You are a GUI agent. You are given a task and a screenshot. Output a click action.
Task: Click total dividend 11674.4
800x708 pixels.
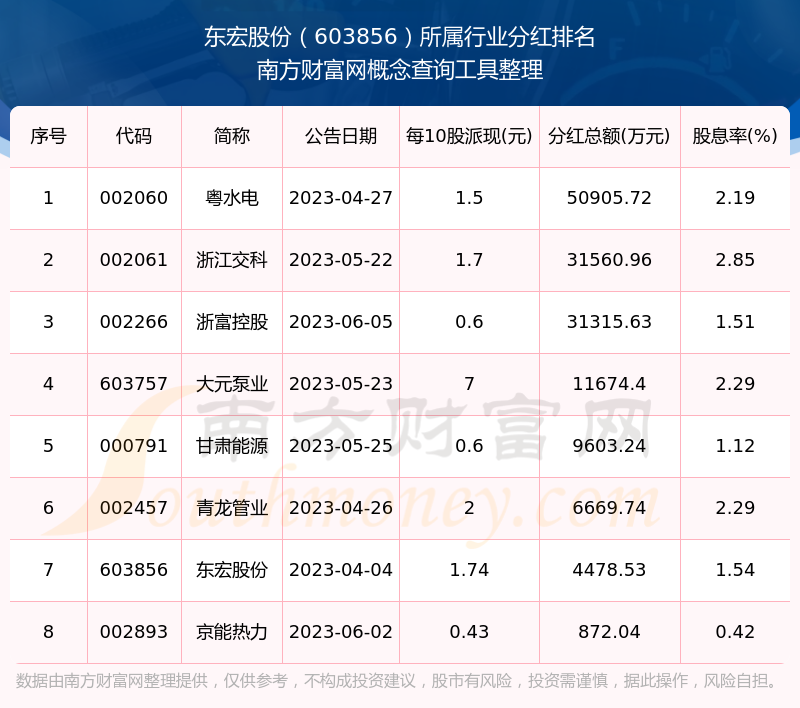pyautogui.click(x=609, y=384)
